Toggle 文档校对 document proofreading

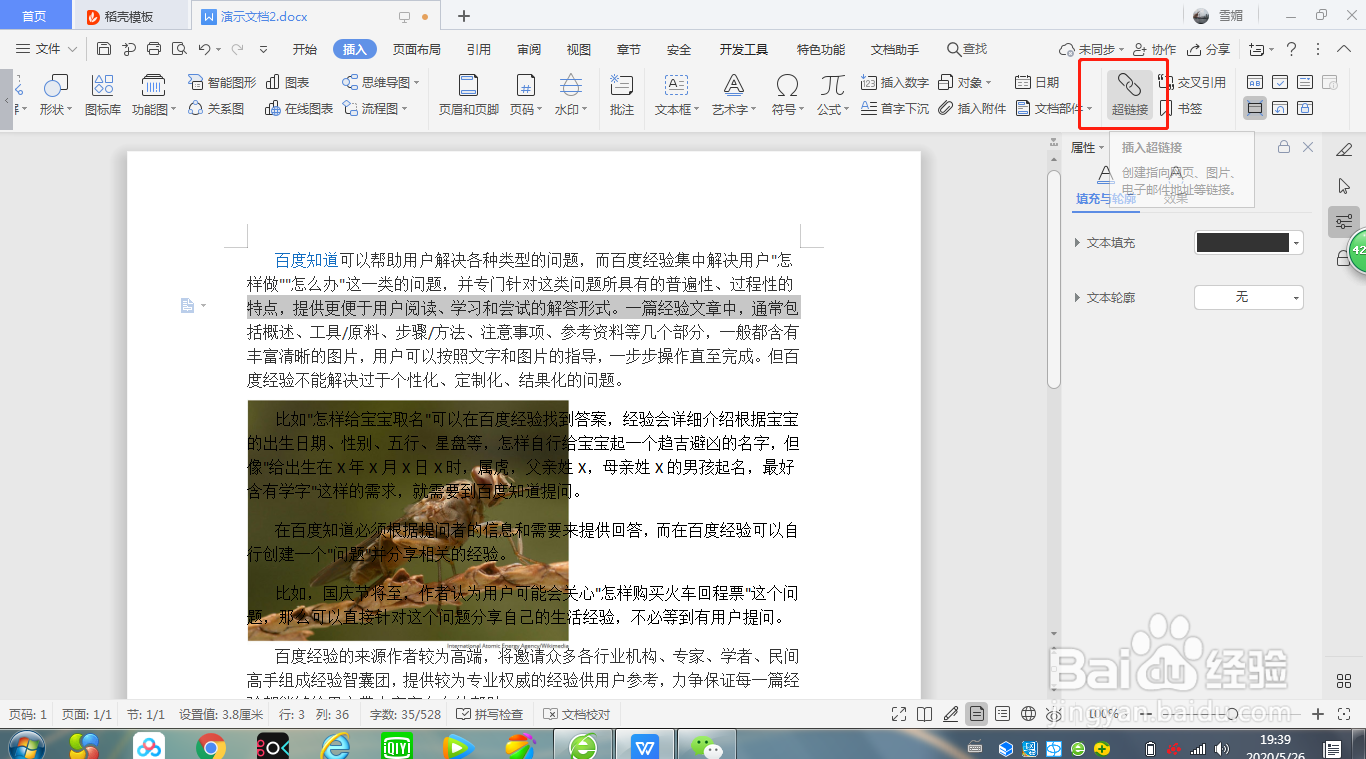click(x=576, y=714)
